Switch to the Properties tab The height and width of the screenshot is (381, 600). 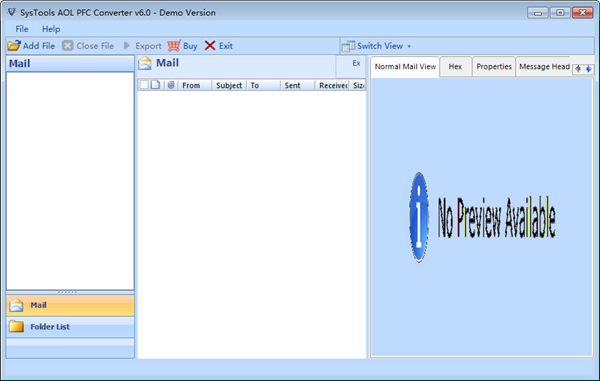pos(494,67)
